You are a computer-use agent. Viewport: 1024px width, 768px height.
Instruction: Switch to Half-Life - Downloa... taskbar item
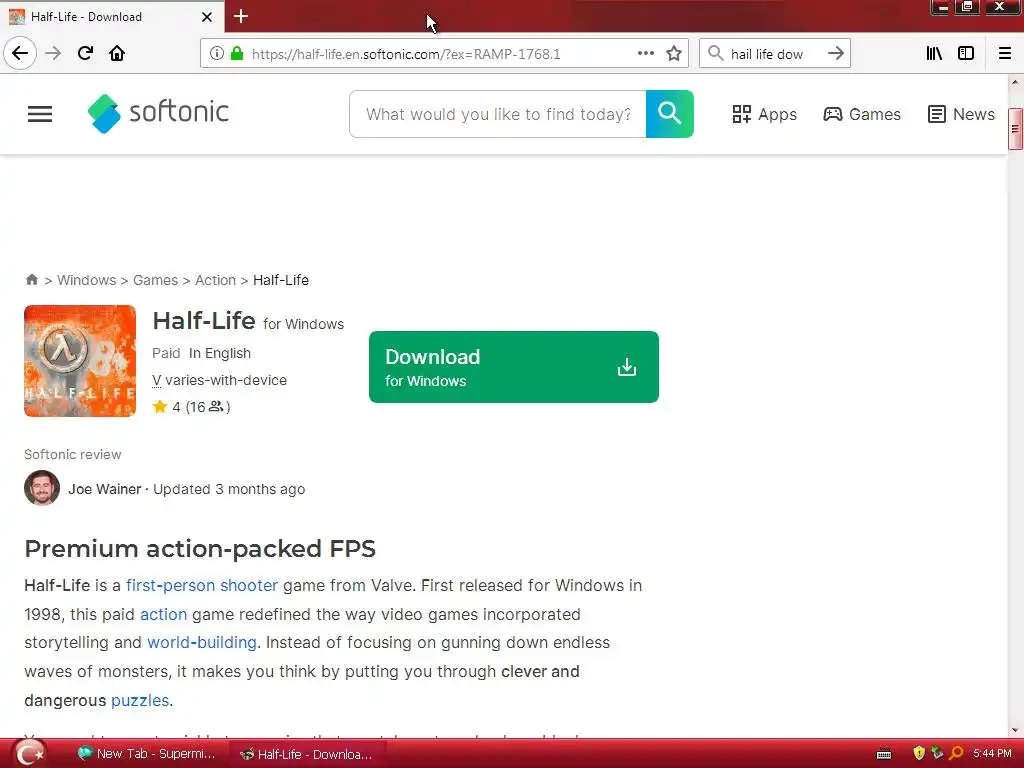[306, 754]
